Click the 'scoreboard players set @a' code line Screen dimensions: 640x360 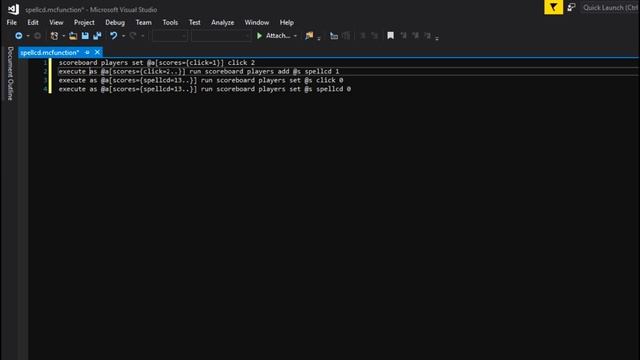[x=157, y=62]
